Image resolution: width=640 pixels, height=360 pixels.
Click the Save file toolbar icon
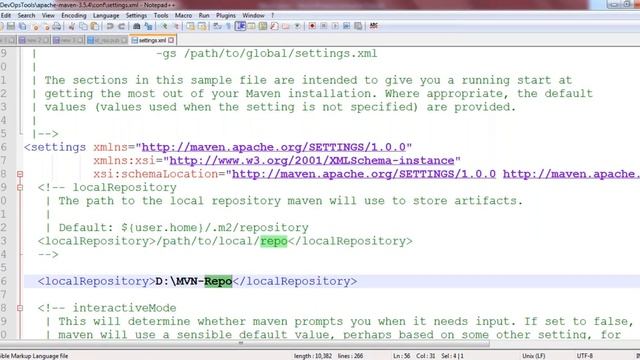coord(11,26)
